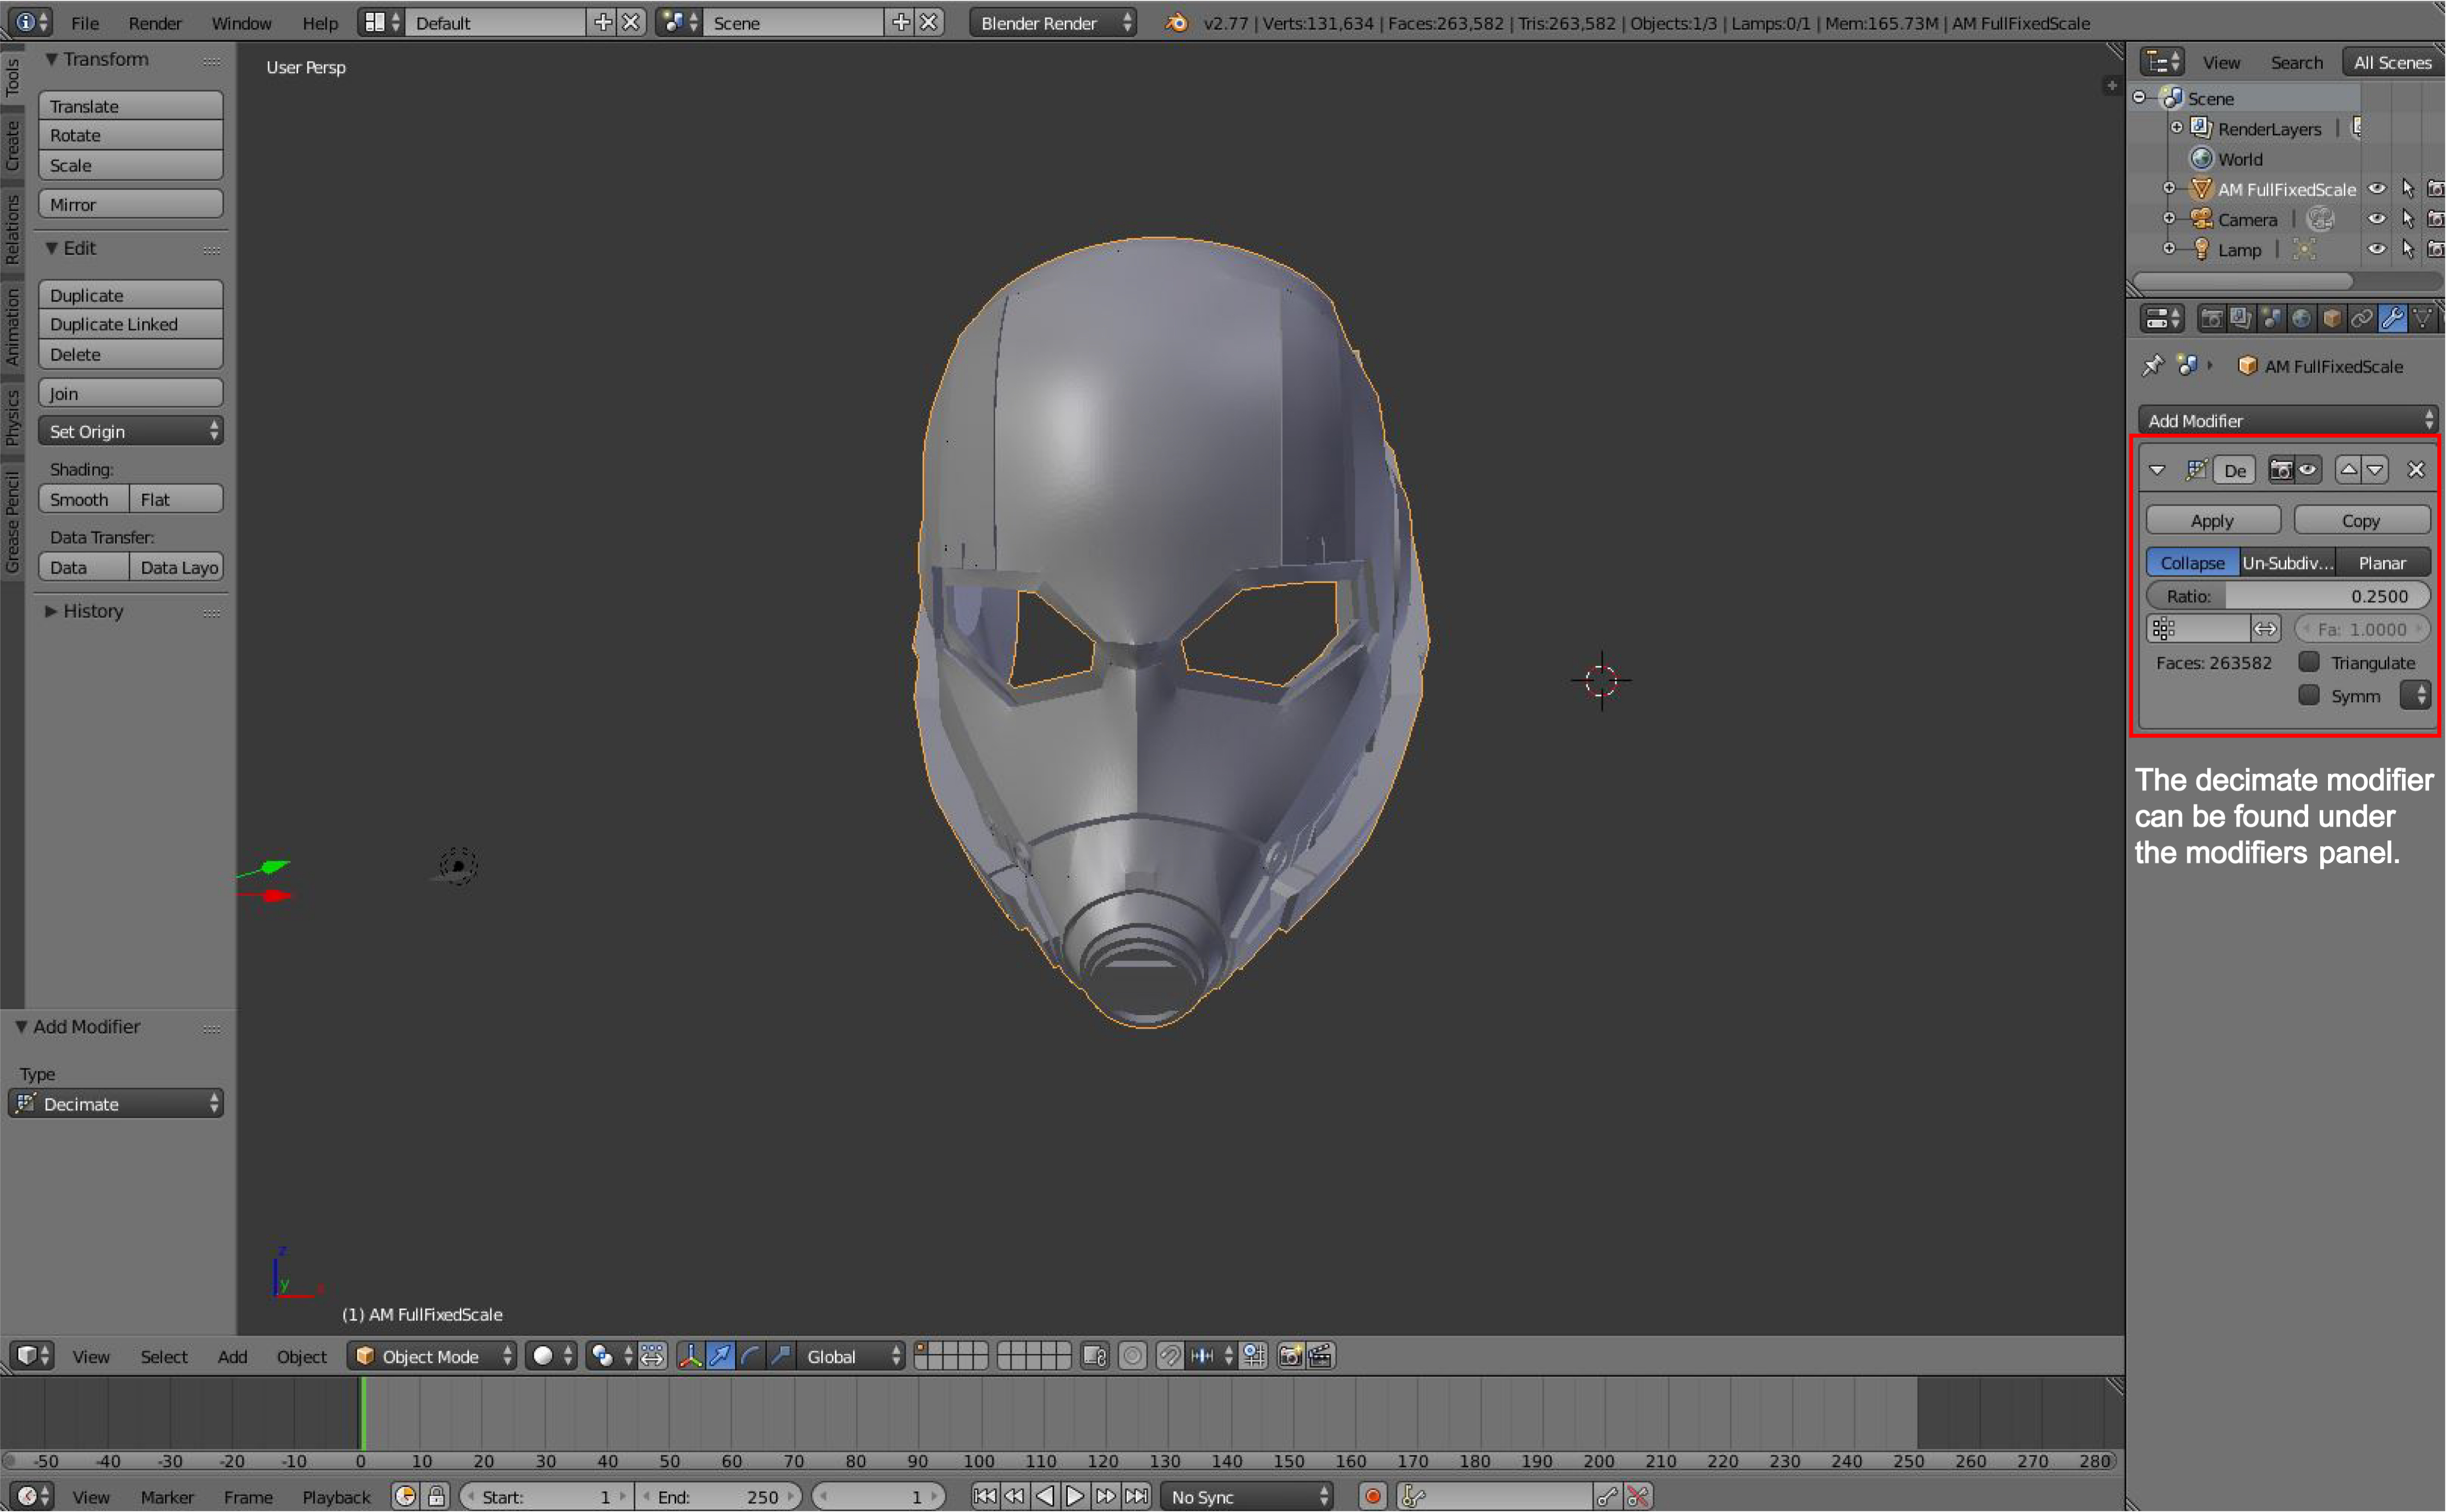Switch to the Grease Pencil tab
The height and width of the screenshot is (1512, 2446).
[x=12, y=522]
